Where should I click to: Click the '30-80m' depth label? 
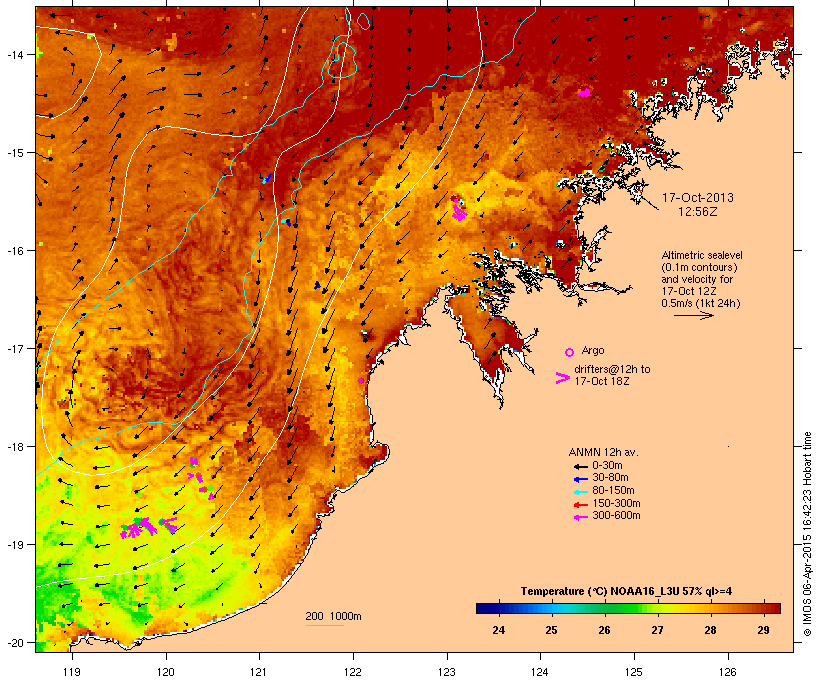tap(610, 477)
